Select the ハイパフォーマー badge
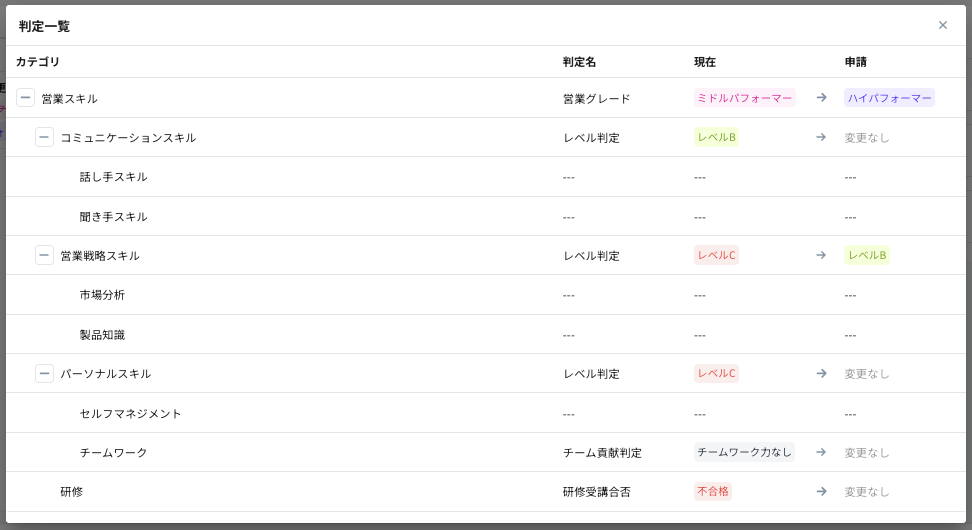This screenshot has height=530, width=972. click(889, 98)
